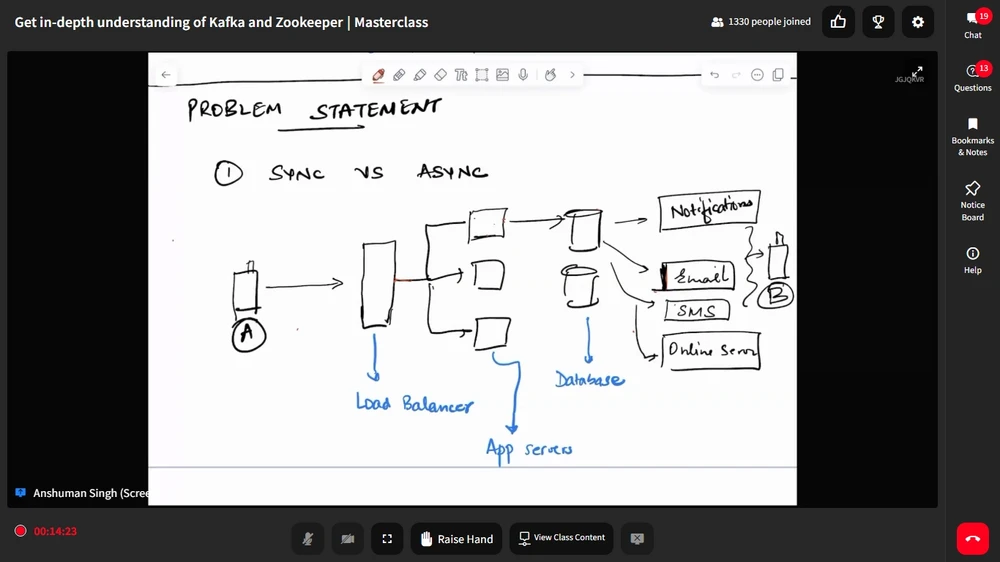Screen dimensions: 1000x562
Task: Toggle the disabled camera button
Action: 347,539
